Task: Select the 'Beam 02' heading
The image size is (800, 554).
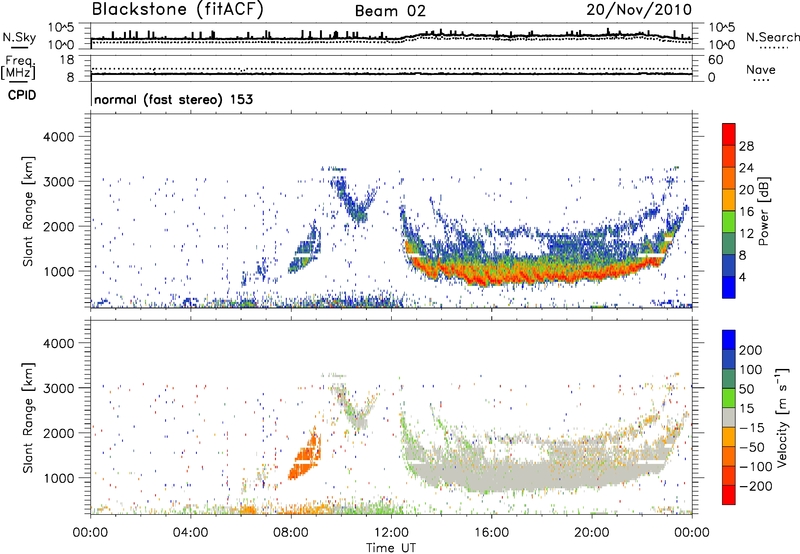Action: pyautogui.click(x=390, y=11)
